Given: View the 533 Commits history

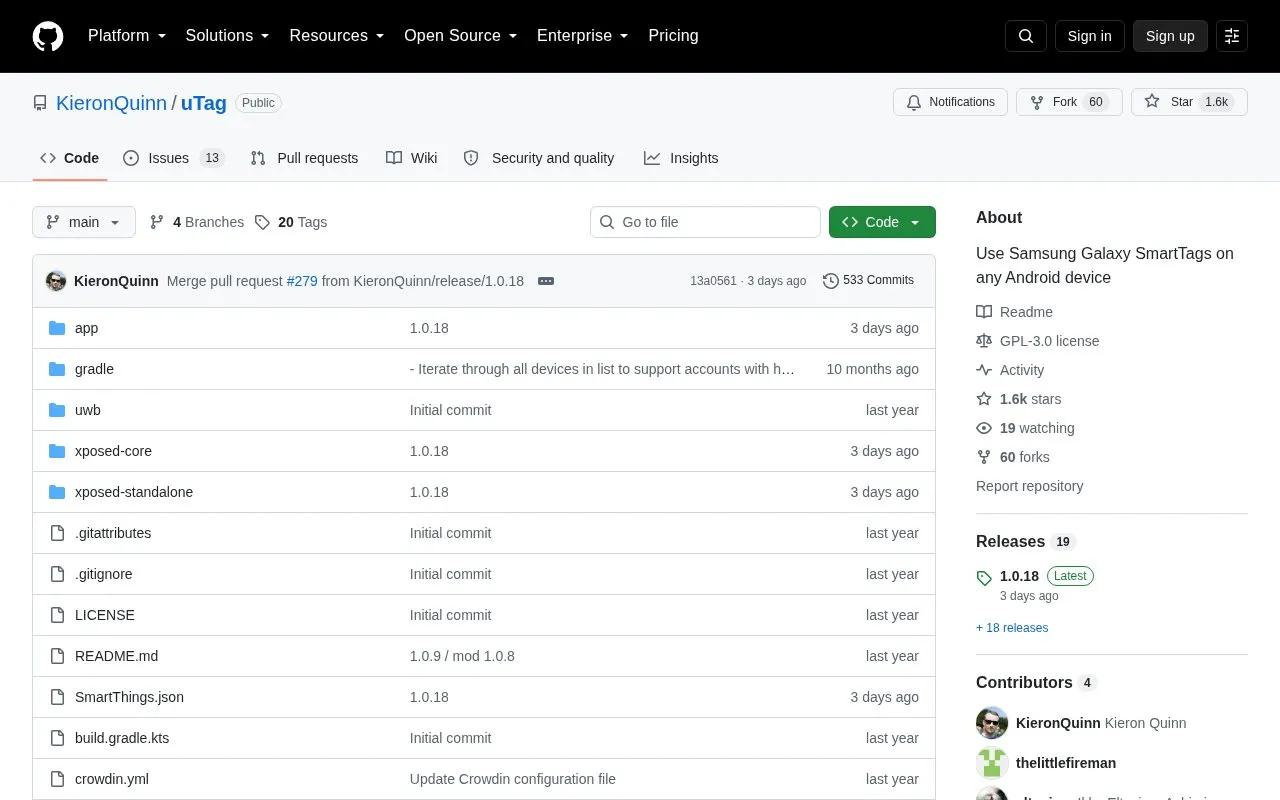Looking at the screenshot, I should [868, 281].
